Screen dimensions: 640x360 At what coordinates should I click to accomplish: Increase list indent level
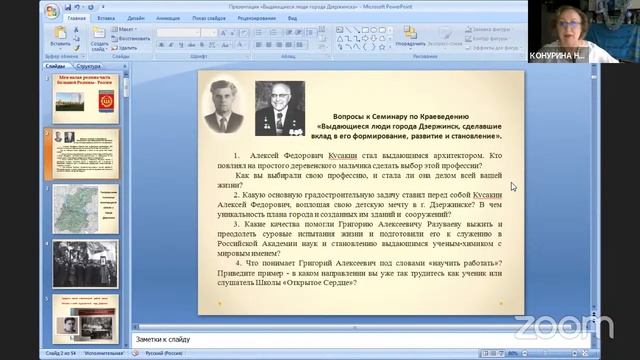(x=299, y=33)
